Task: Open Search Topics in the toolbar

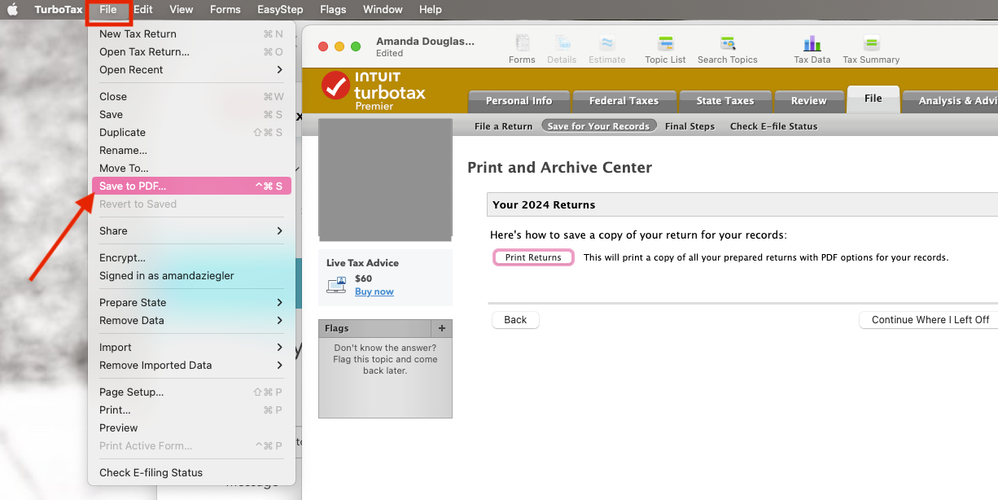Action: pyautogui.click(x=727, y=50)
